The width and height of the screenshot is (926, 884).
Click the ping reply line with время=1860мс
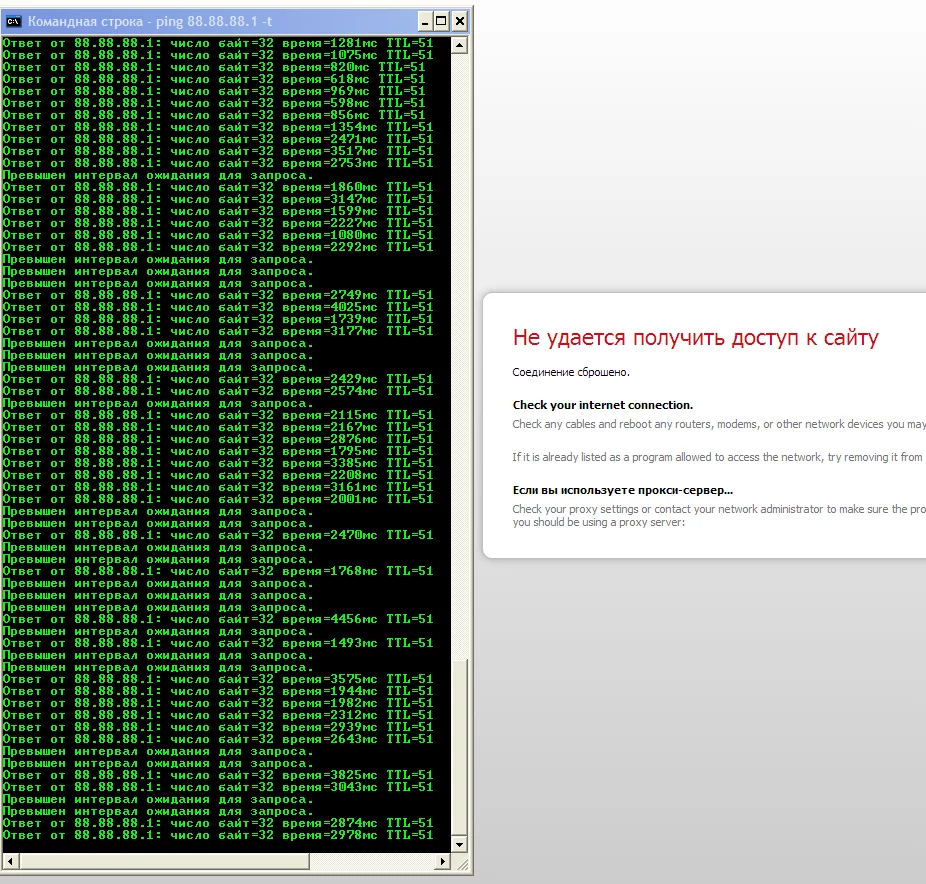[x=218, y=187]
